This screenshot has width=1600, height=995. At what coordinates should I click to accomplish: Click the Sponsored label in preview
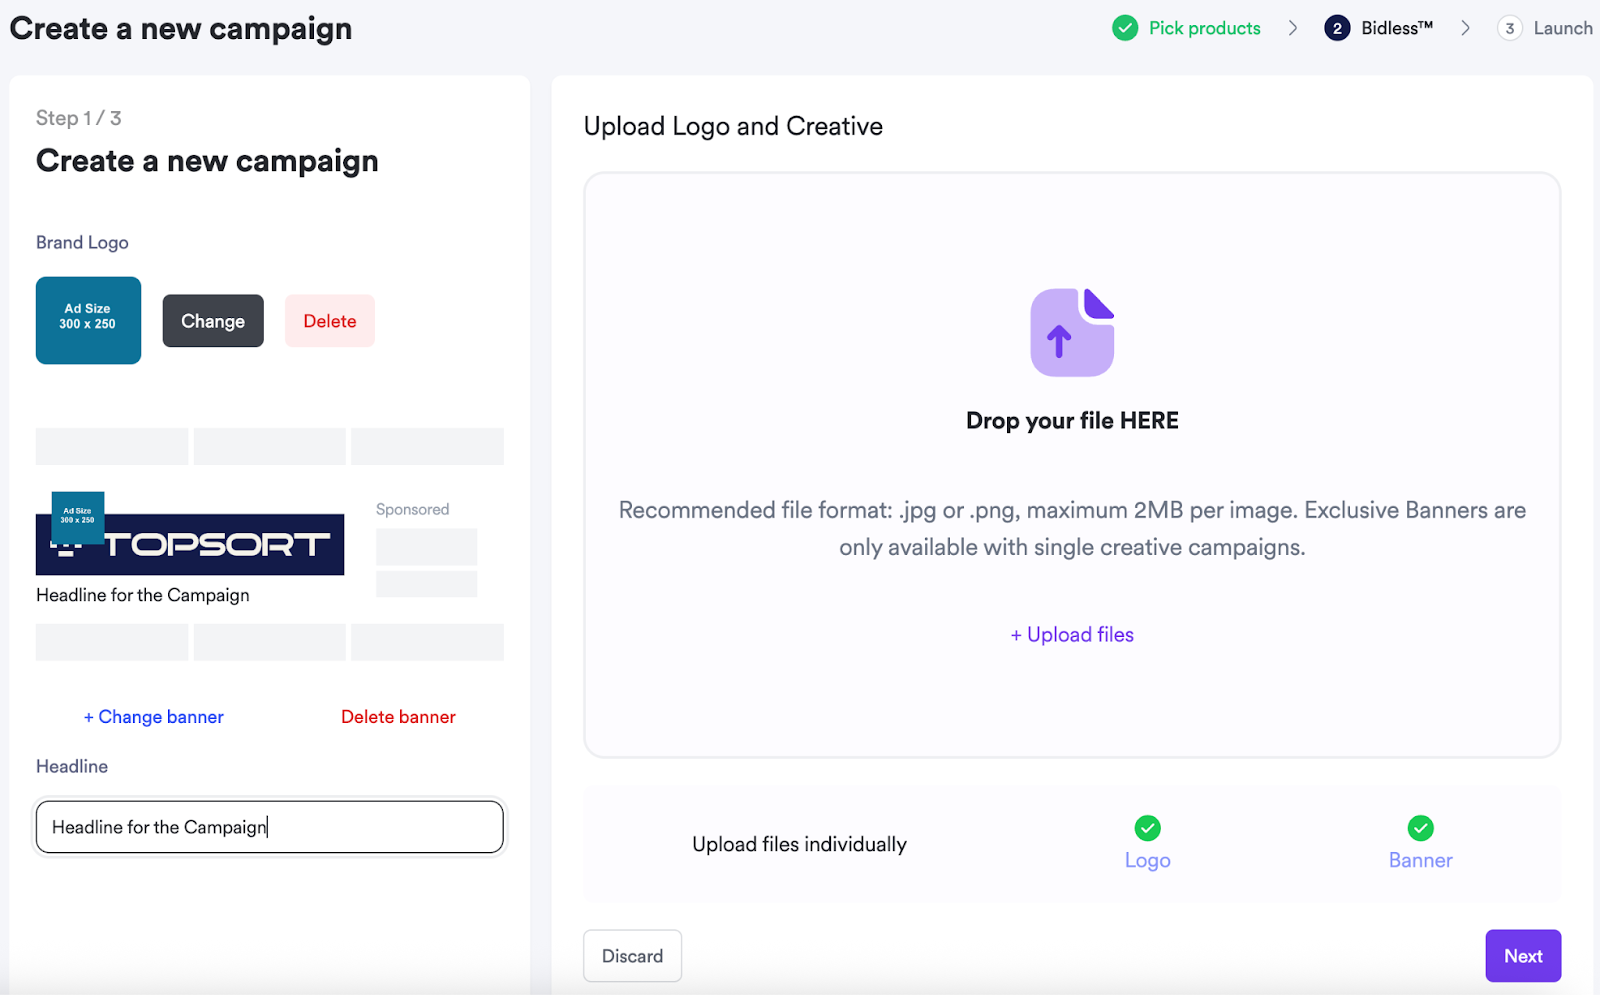(412, 509)
